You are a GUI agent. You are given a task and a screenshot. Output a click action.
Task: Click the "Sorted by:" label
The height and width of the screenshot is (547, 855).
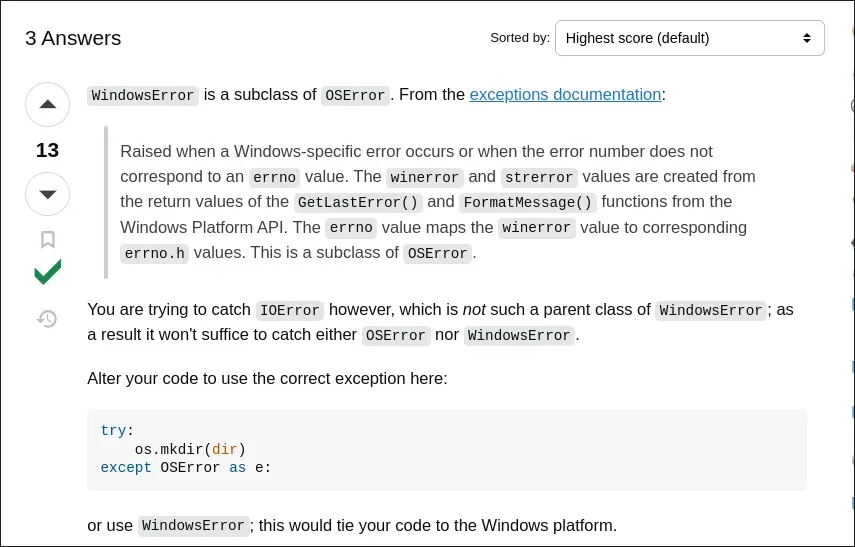[519, 38]
